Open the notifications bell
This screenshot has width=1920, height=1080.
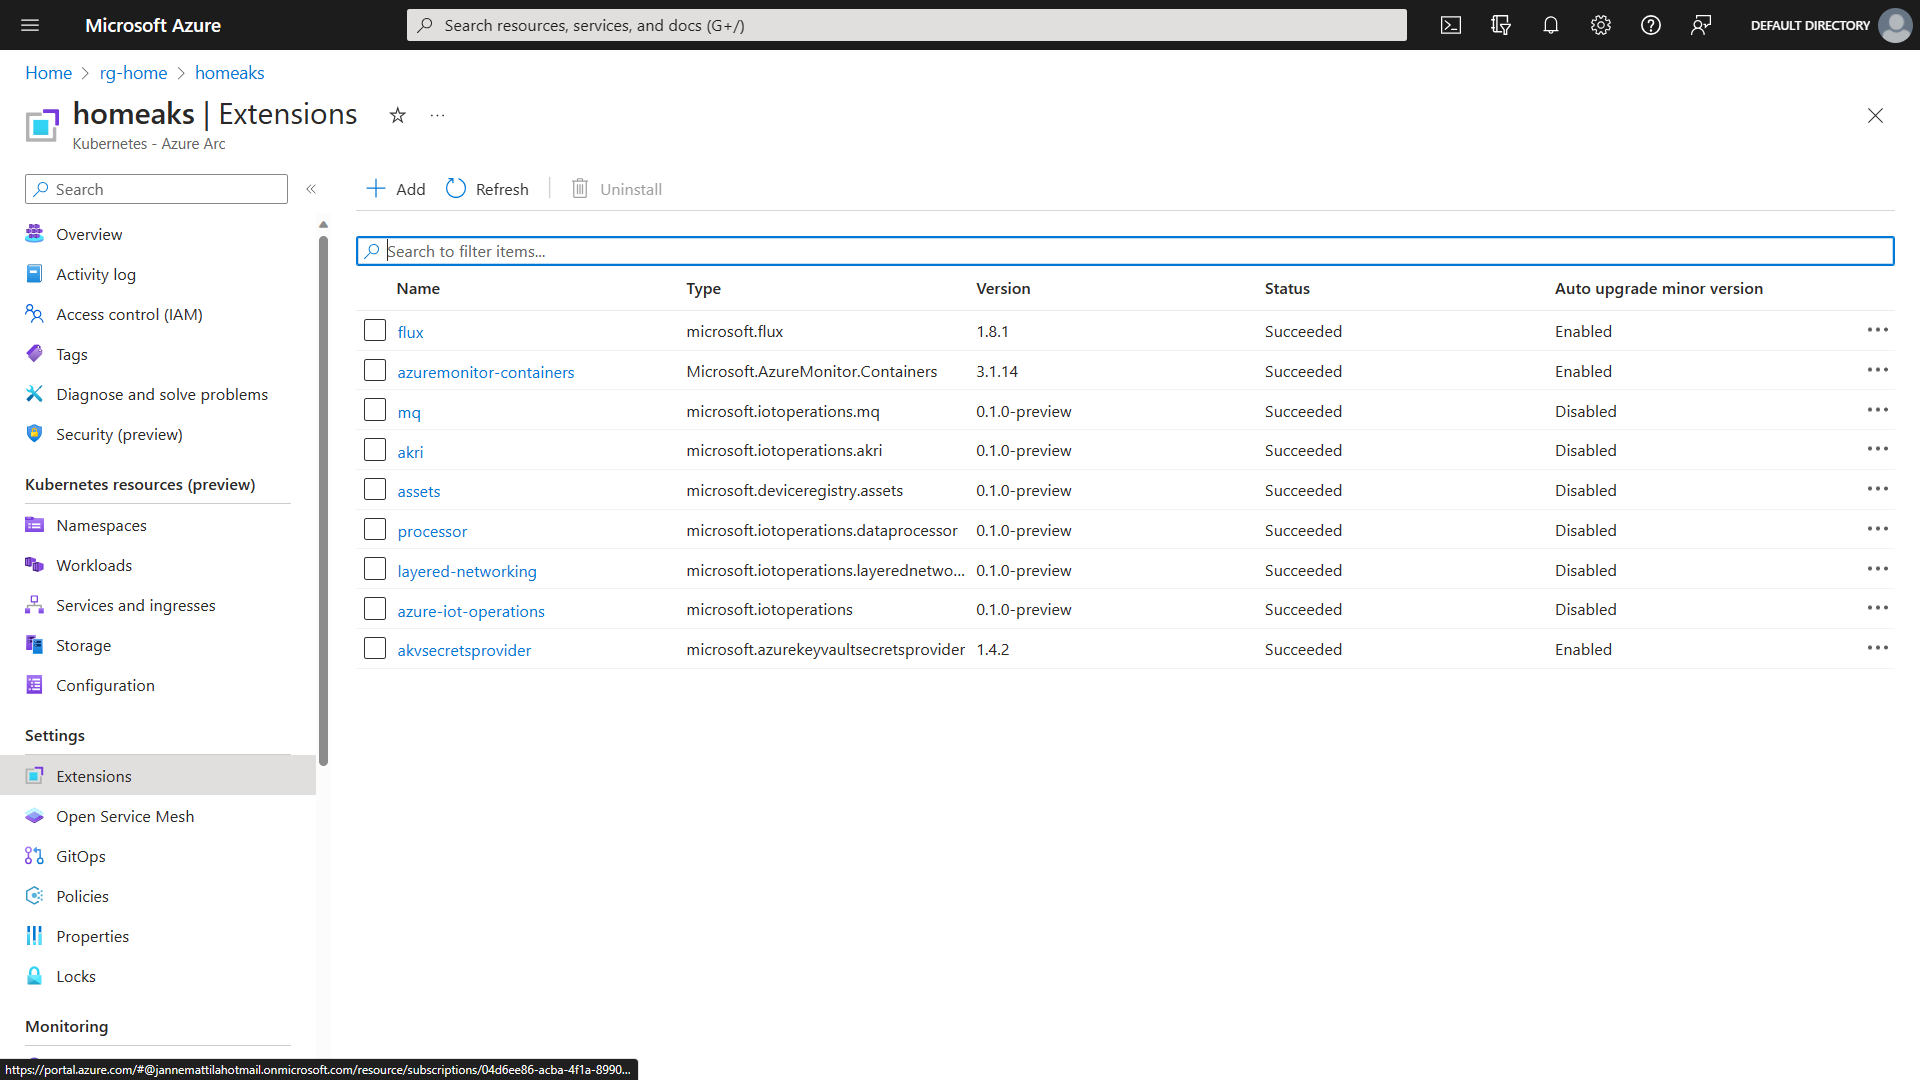1551,25
